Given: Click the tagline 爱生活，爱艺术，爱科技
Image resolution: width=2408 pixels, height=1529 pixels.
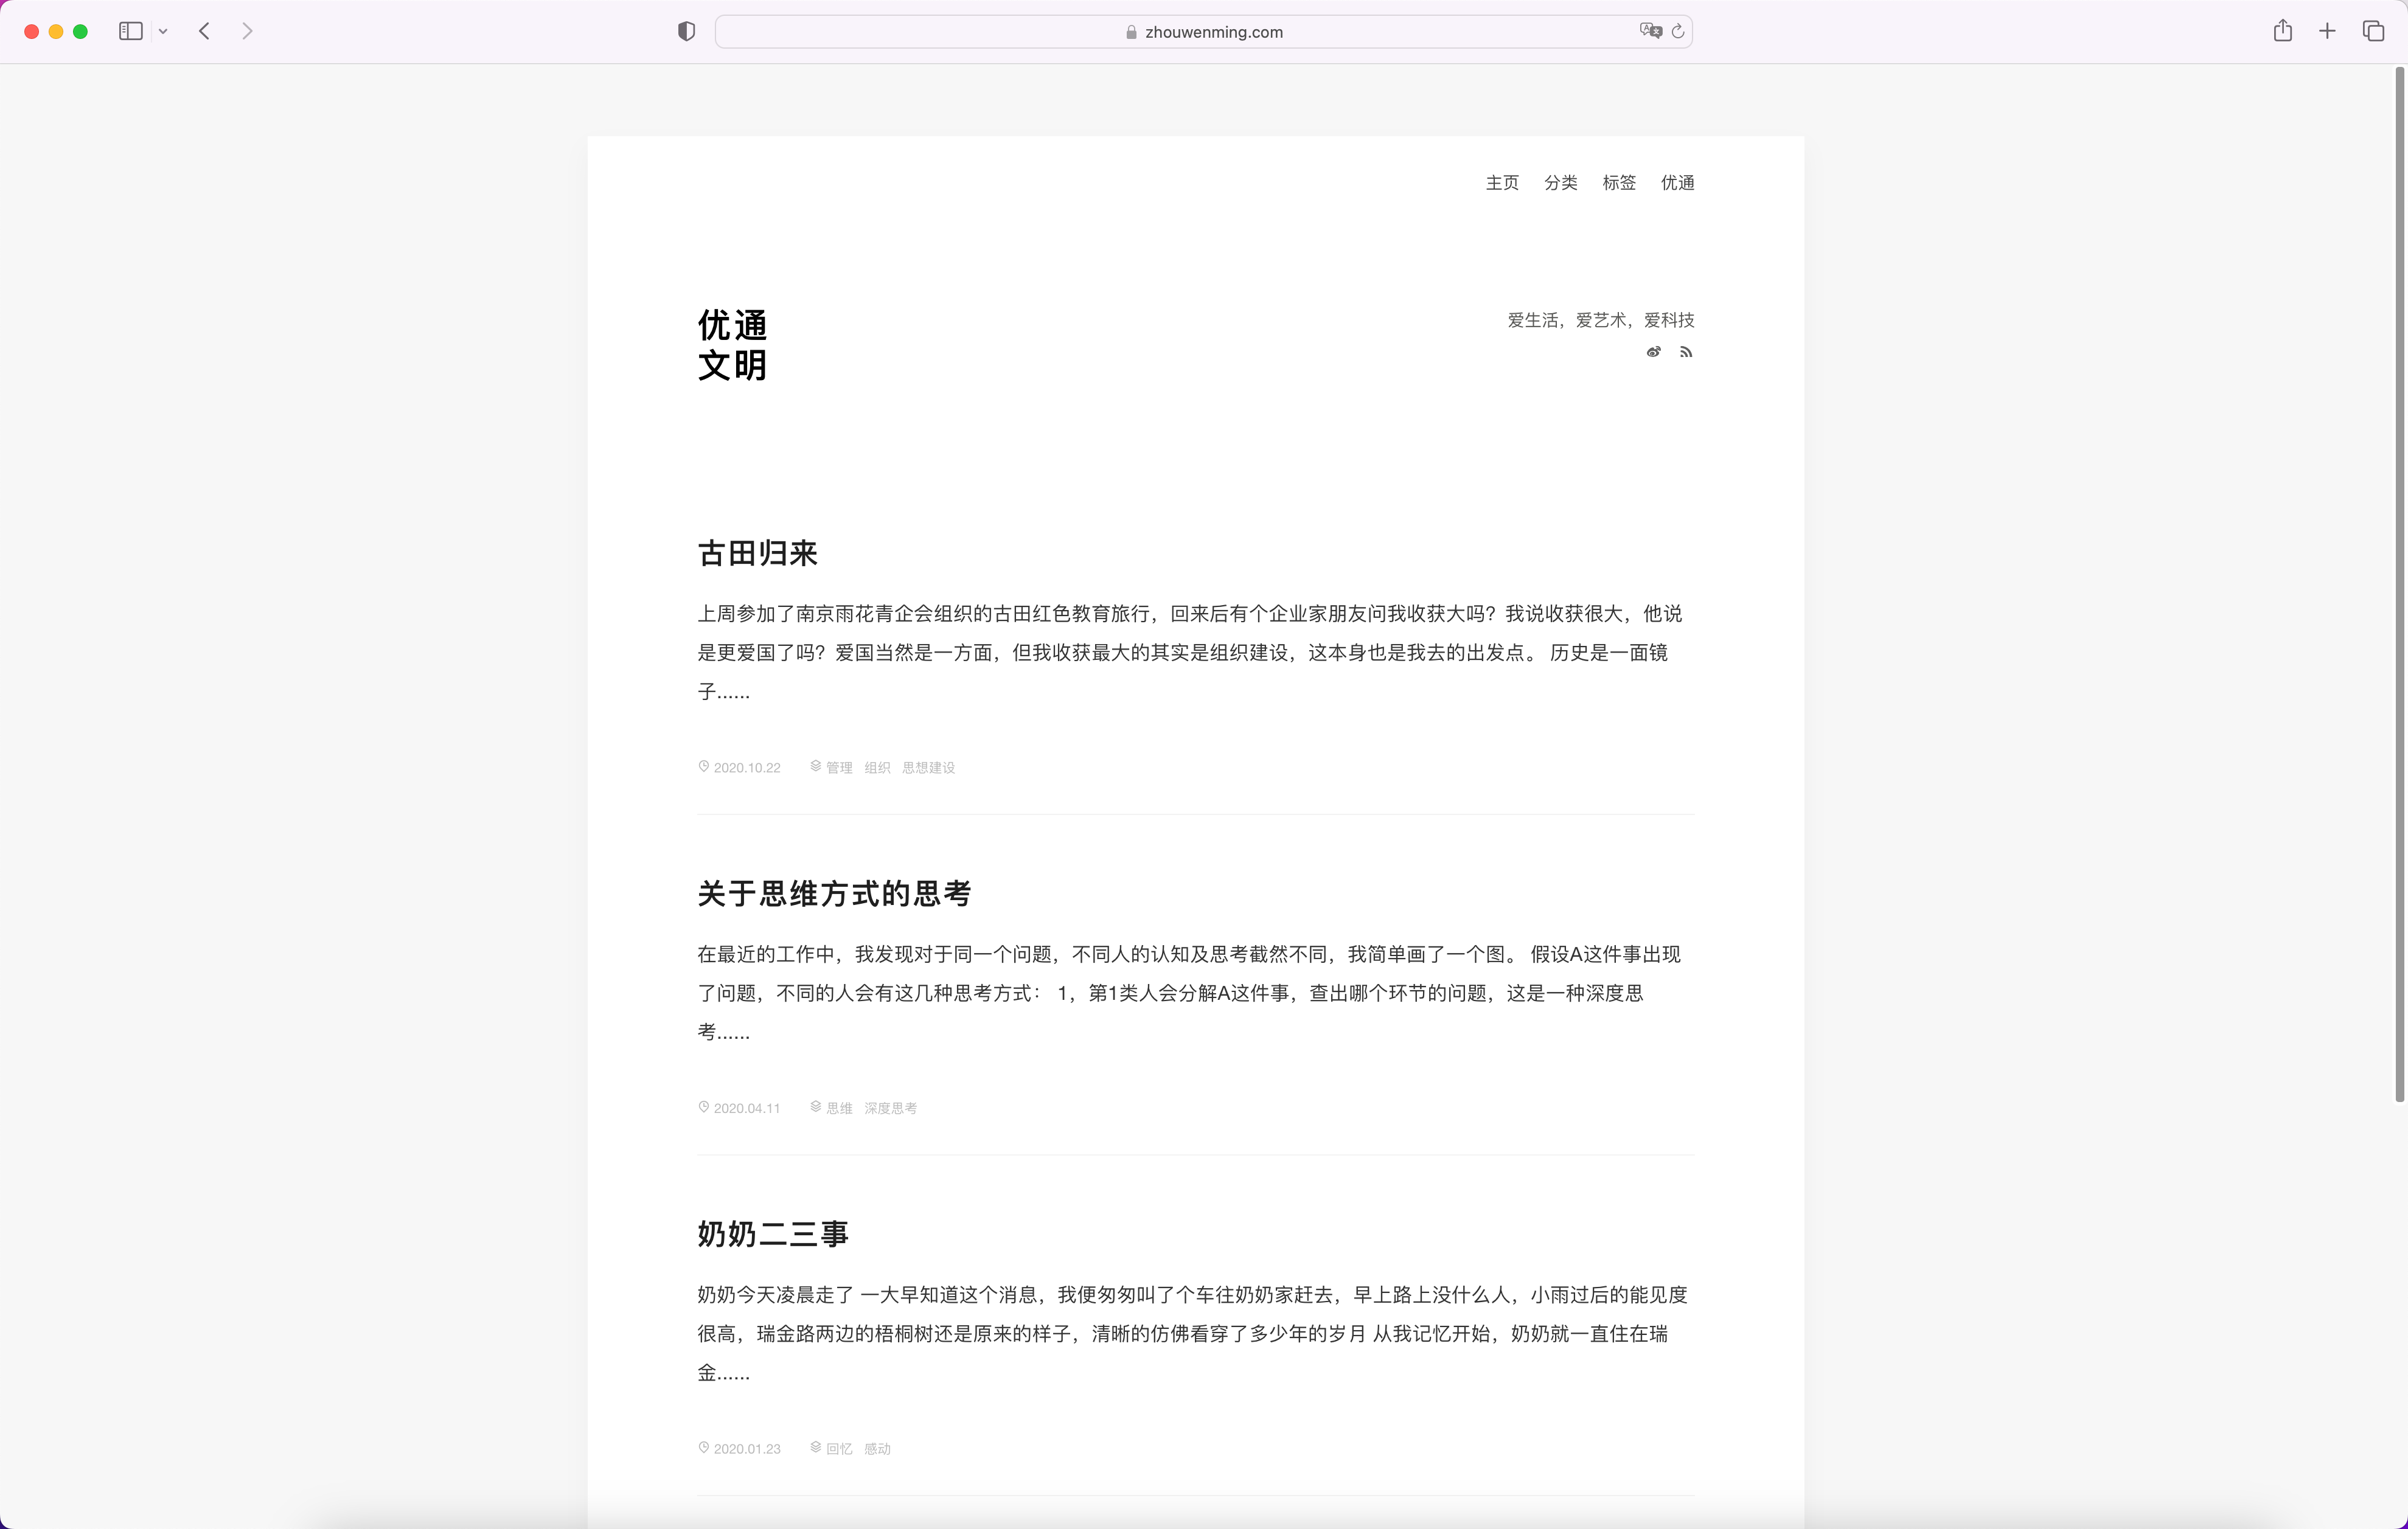Looking at the screenshot, I should (x=1600, y=320).
